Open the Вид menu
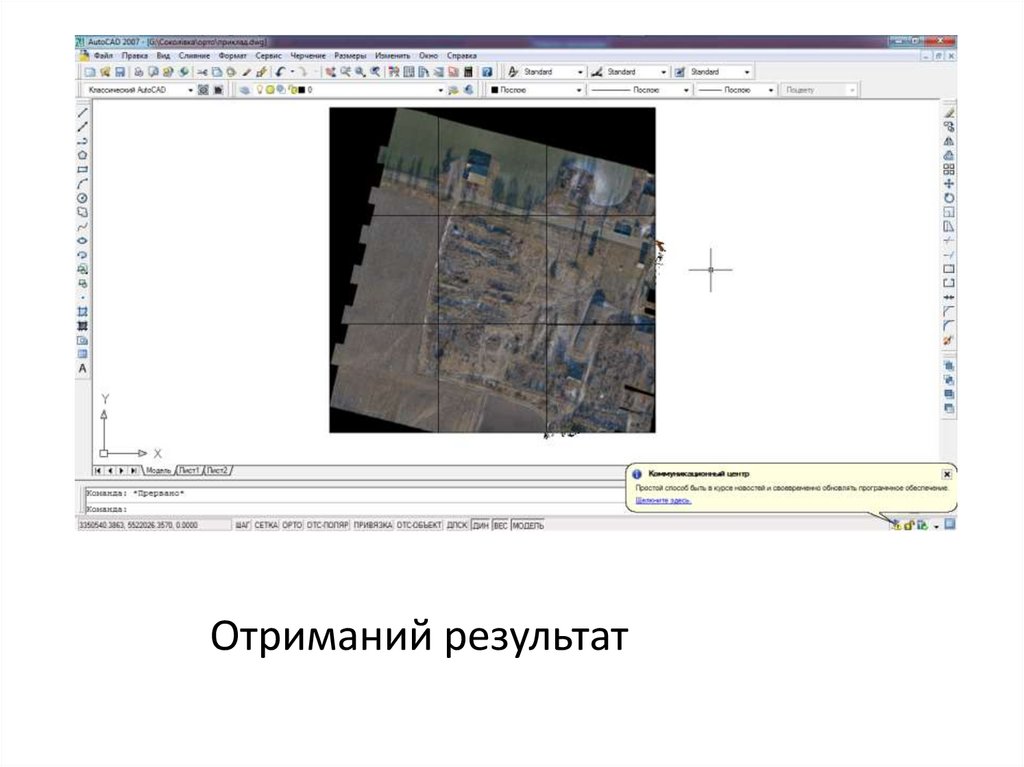Screen dimensions: 1024x767 pos(163,56)
